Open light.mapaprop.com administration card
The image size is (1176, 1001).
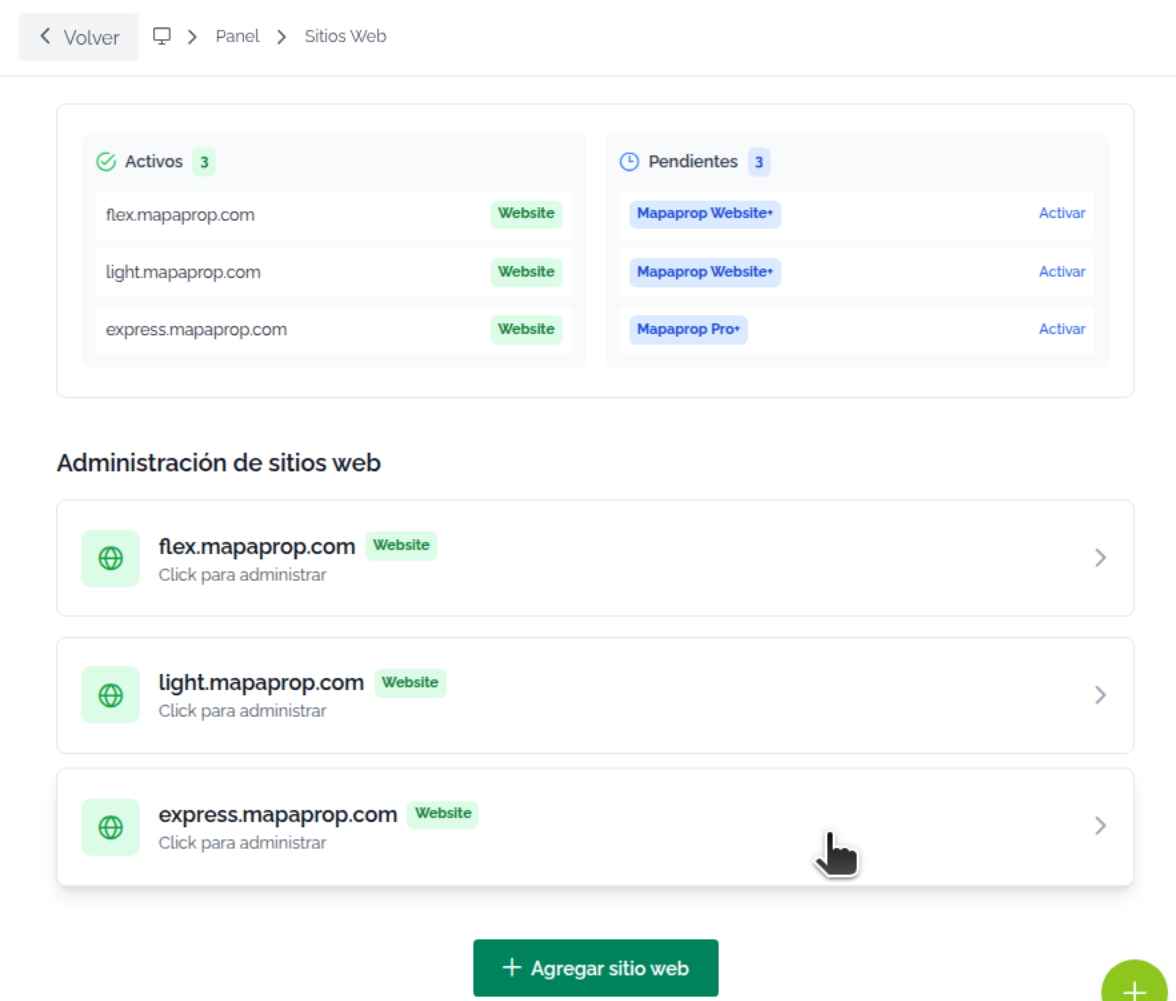pos(596,695)
